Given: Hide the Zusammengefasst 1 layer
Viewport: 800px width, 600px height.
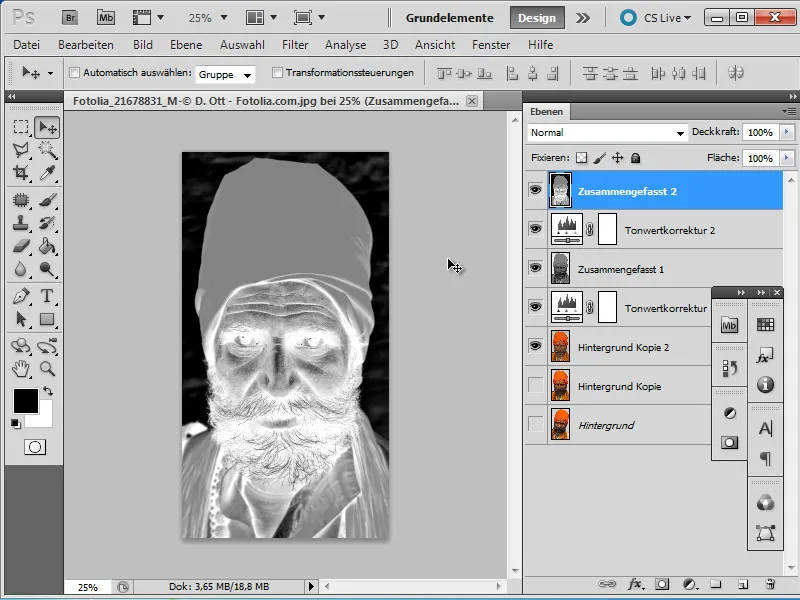Looking at the screenshot, I should click(535, 268).
